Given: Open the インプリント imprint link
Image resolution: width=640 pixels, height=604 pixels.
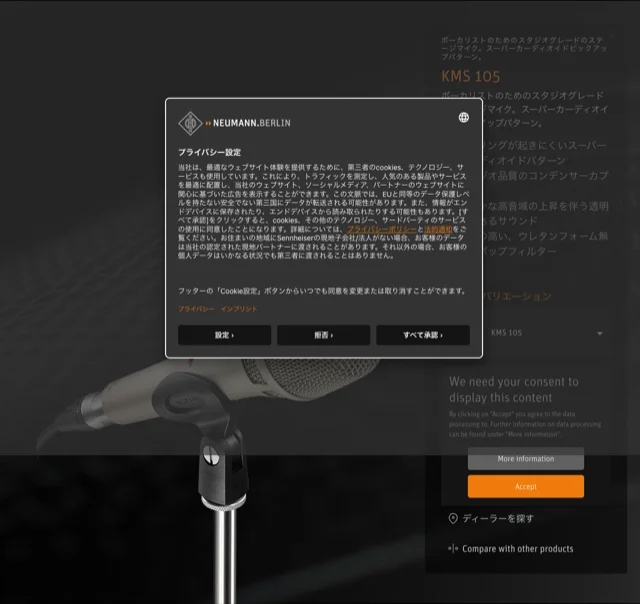Looking at the screenshot, I should click(239, 309).
